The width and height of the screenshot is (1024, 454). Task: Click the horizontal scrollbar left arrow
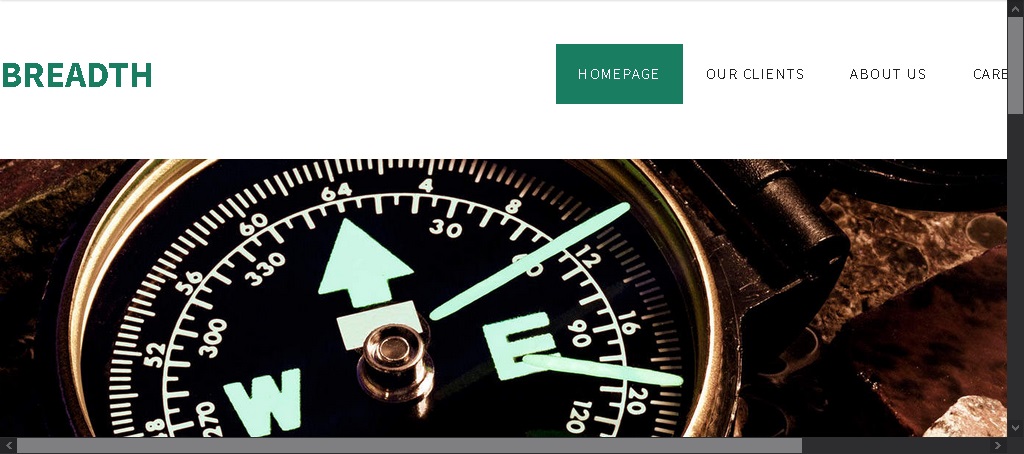tap(8, 446)
